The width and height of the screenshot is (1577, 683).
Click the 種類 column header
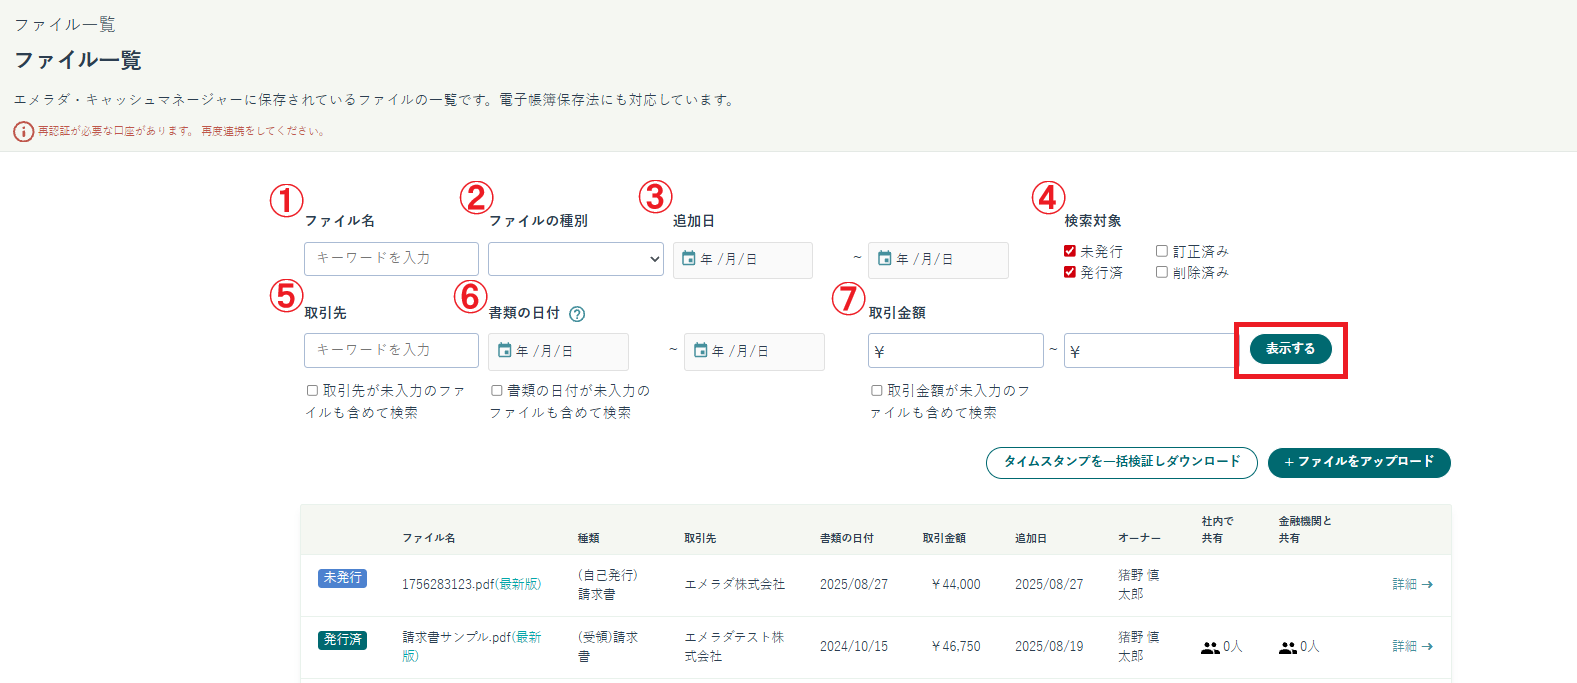589,538
